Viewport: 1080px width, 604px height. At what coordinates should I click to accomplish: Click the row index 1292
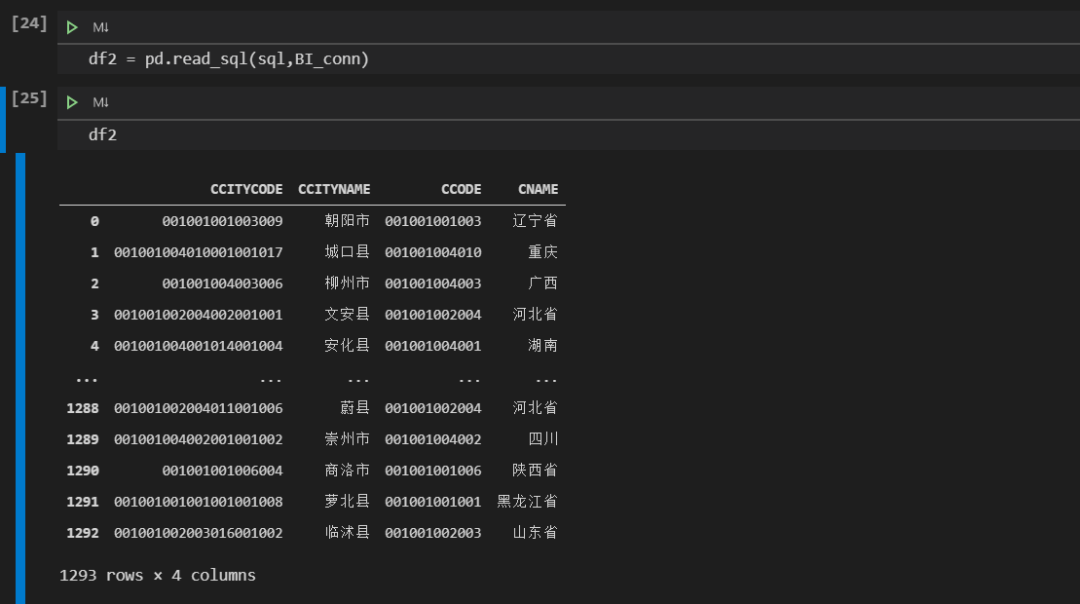click(x=83, y=533)
